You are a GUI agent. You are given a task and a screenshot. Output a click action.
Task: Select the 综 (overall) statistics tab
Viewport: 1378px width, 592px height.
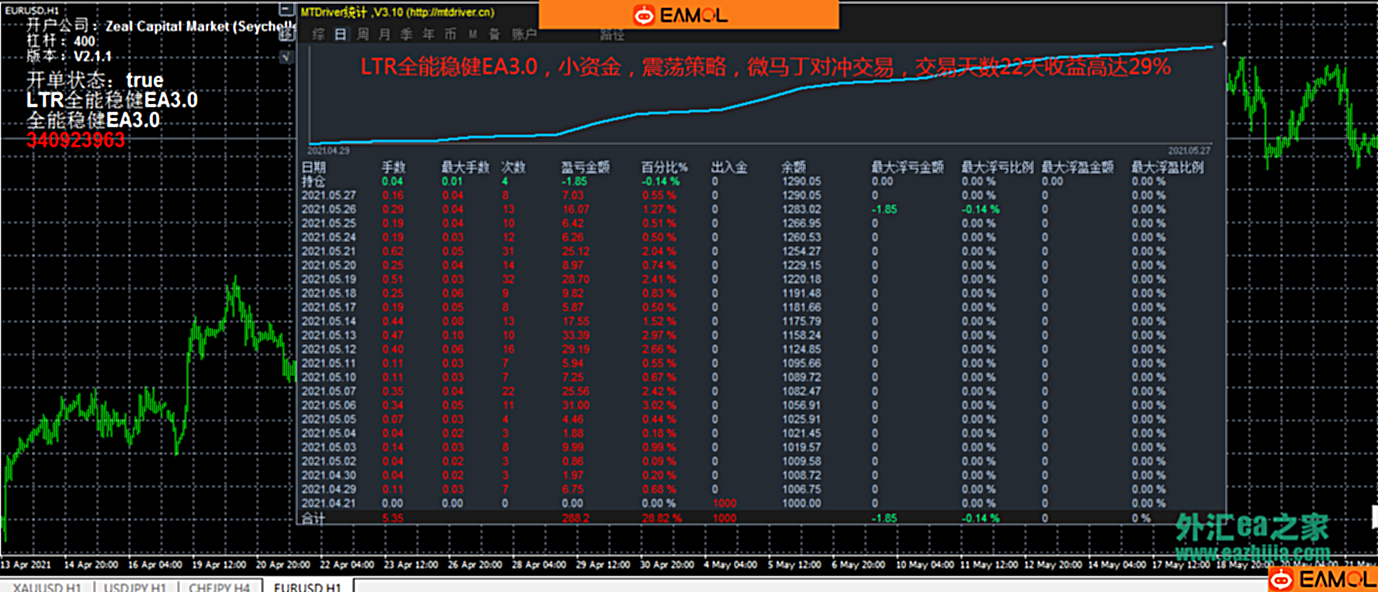pyautogui.click(x=317, y=34)
